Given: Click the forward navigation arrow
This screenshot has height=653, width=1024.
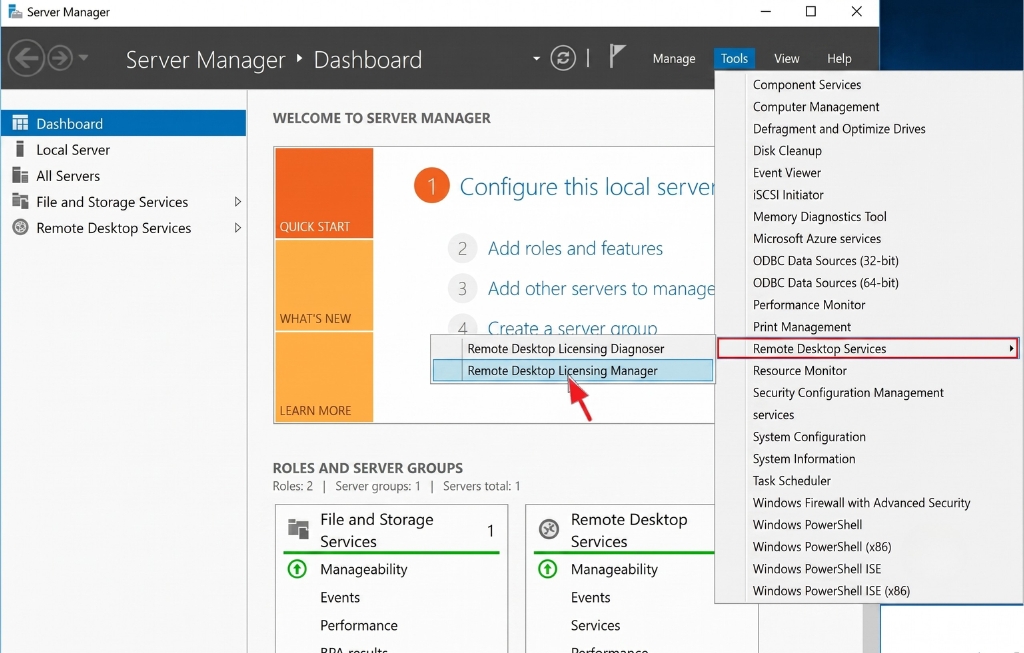Looking at the screenshot, I should coord(60,58).
